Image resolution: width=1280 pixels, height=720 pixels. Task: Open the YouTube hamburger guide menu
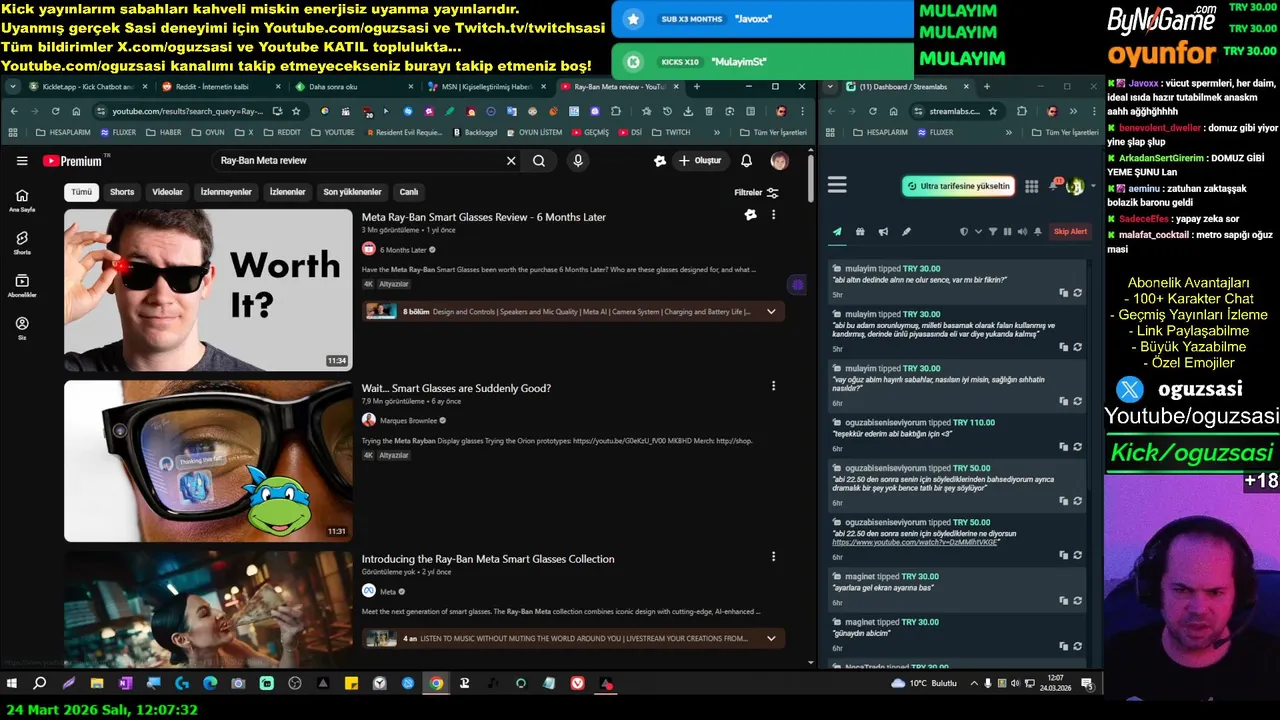22,161
